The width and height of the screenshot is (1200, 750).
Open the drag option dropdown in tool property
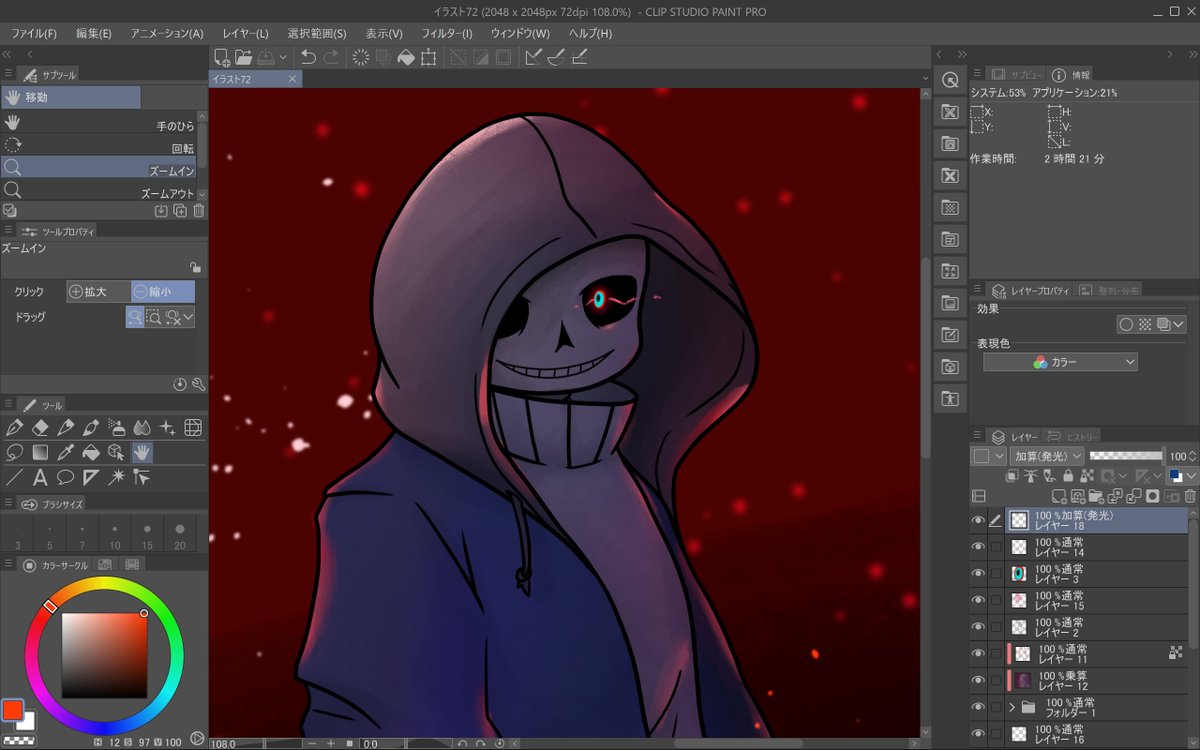click(188, 317)
